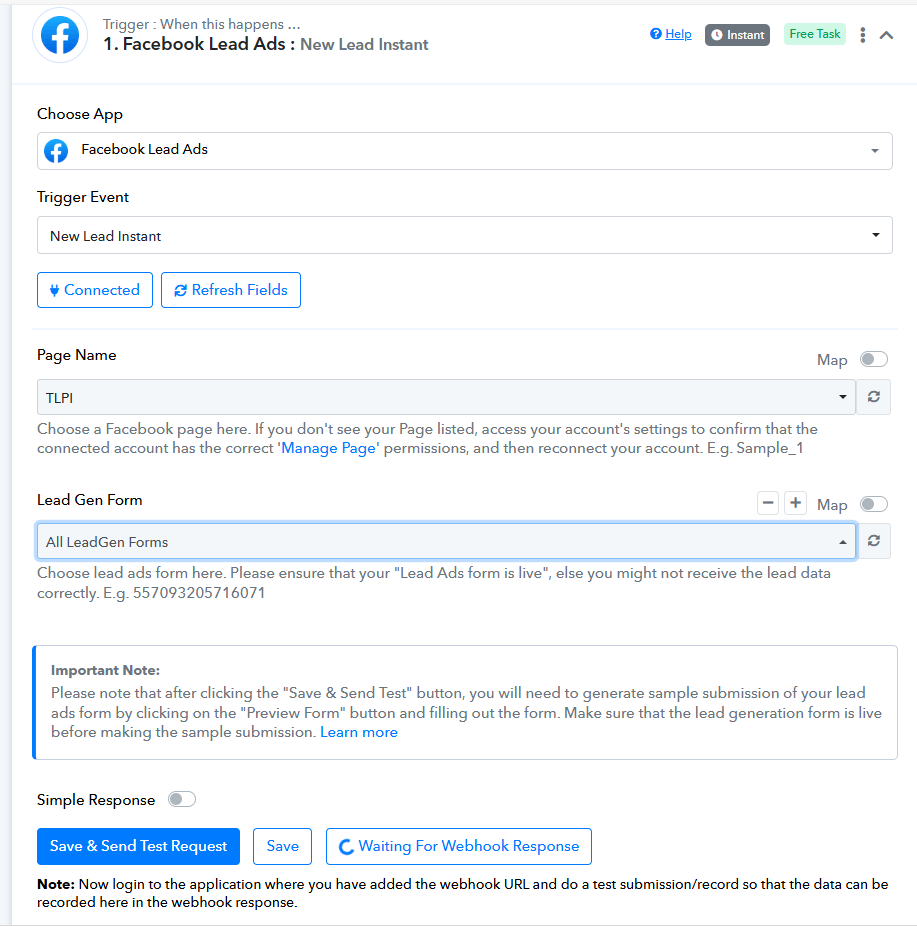
Task: Toggle the Map switch for Page Name
Action: [873, 359]
